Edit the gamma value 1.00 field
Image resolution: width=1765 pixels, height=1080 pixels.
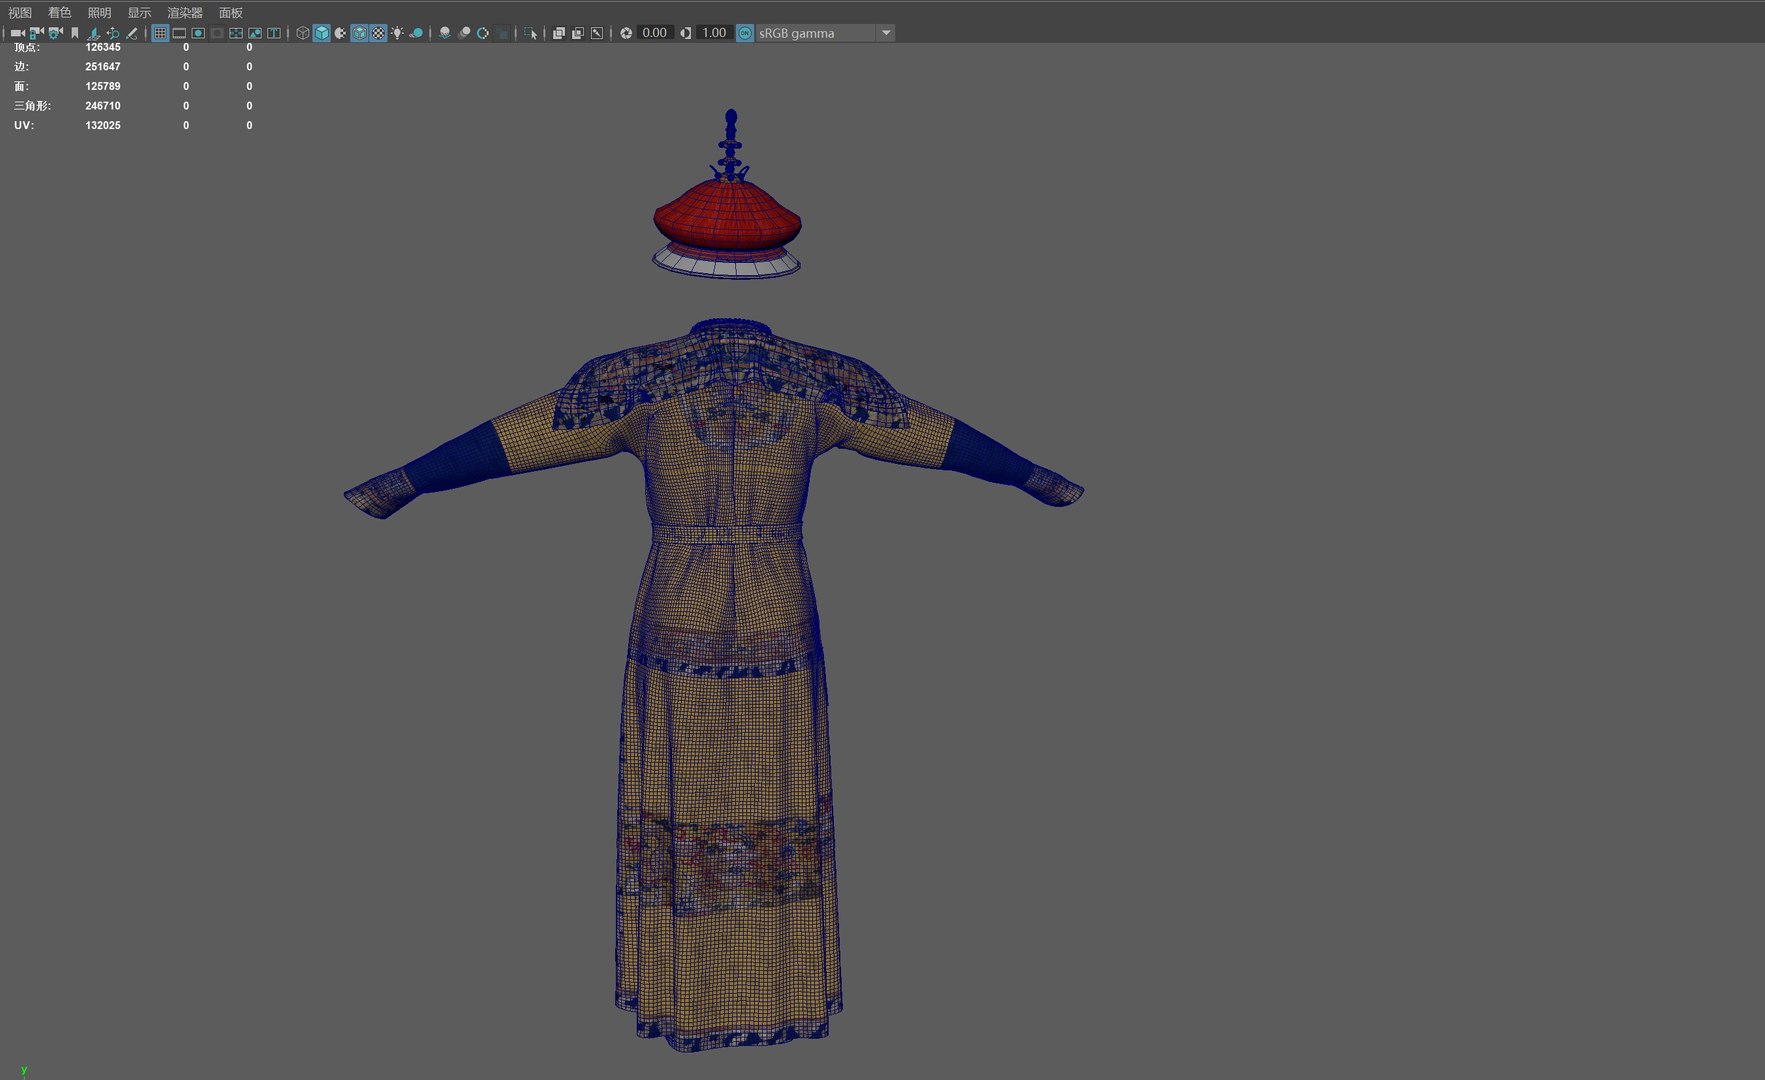pyautogui.click(x=714, y=33)
